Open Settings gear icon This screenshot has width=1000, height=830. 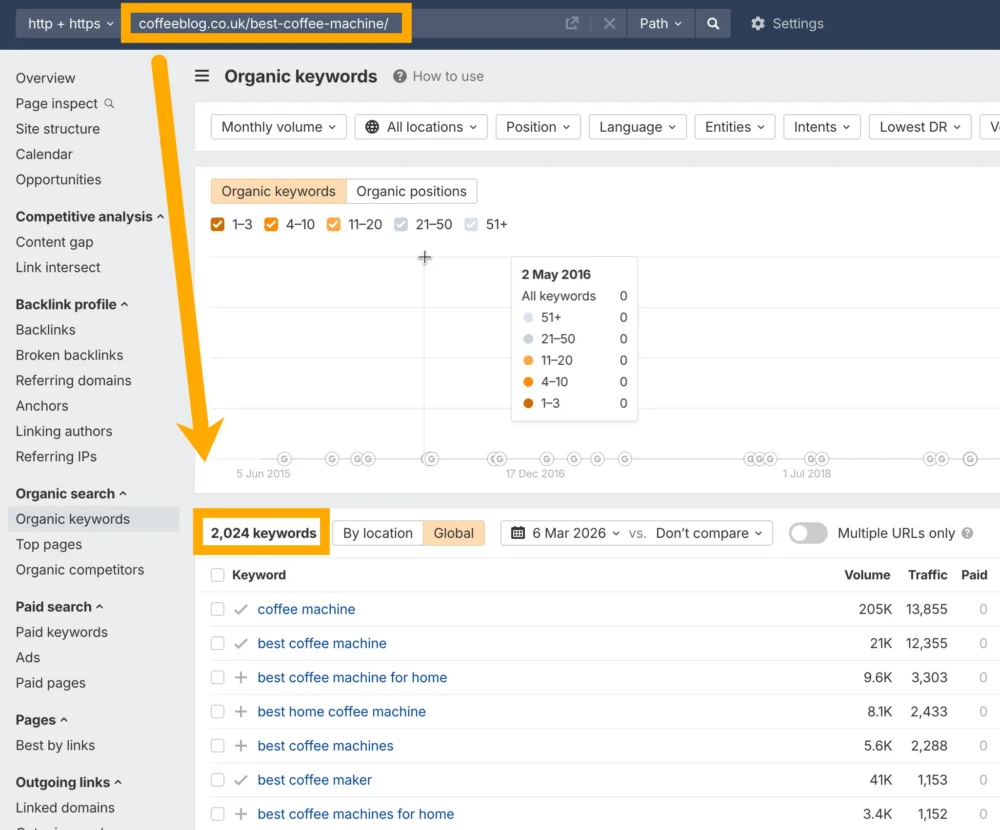758,23
